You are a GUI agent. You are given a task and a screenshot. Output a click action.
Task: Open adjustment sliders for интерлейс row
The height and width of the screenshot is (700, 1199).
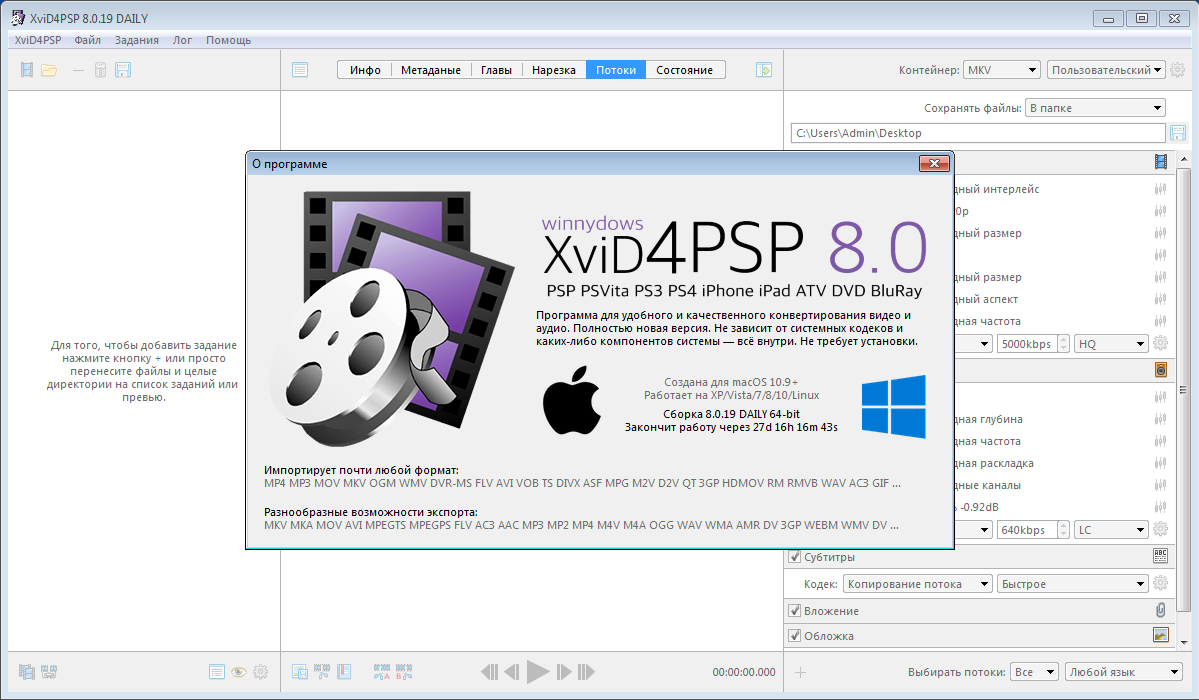click(1161, 189)
